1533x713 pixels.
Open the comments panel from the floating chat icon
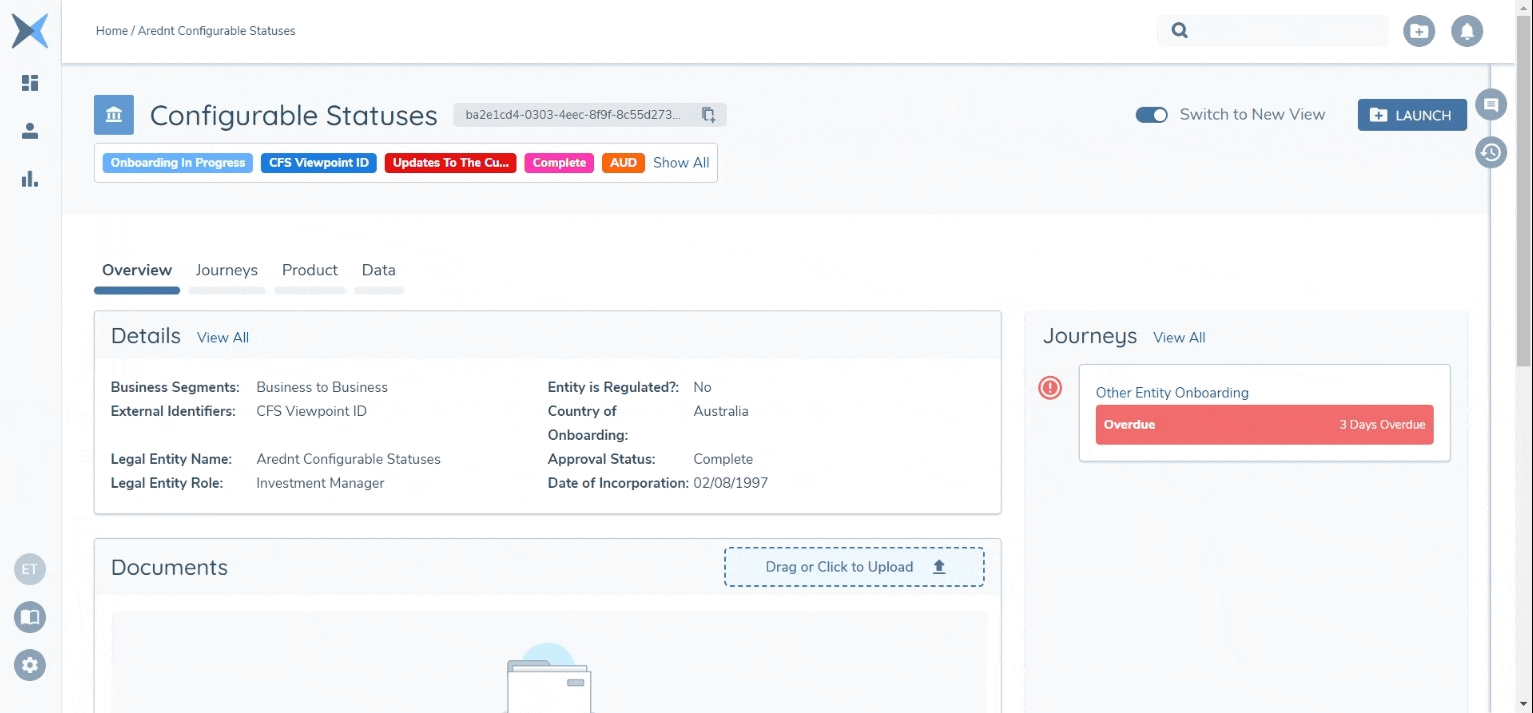(1491, 104)
